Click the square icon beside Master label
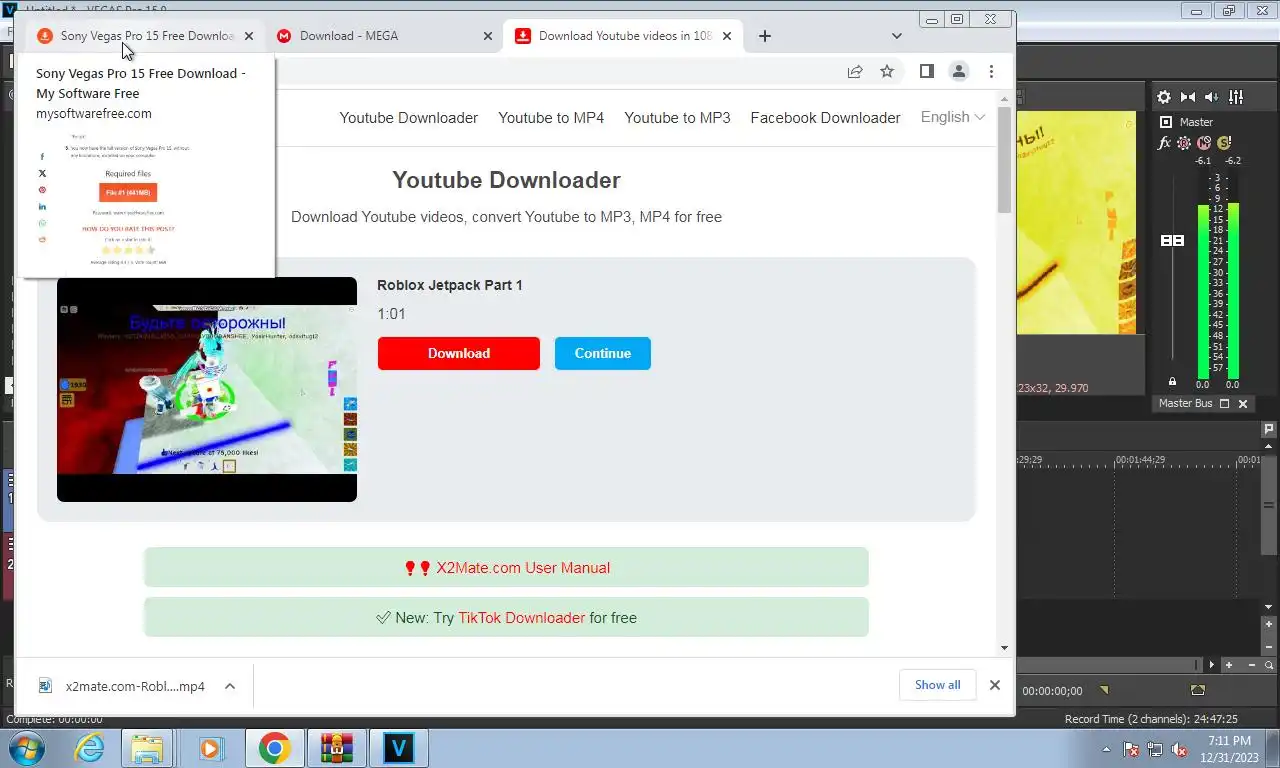 [1166, 122]
